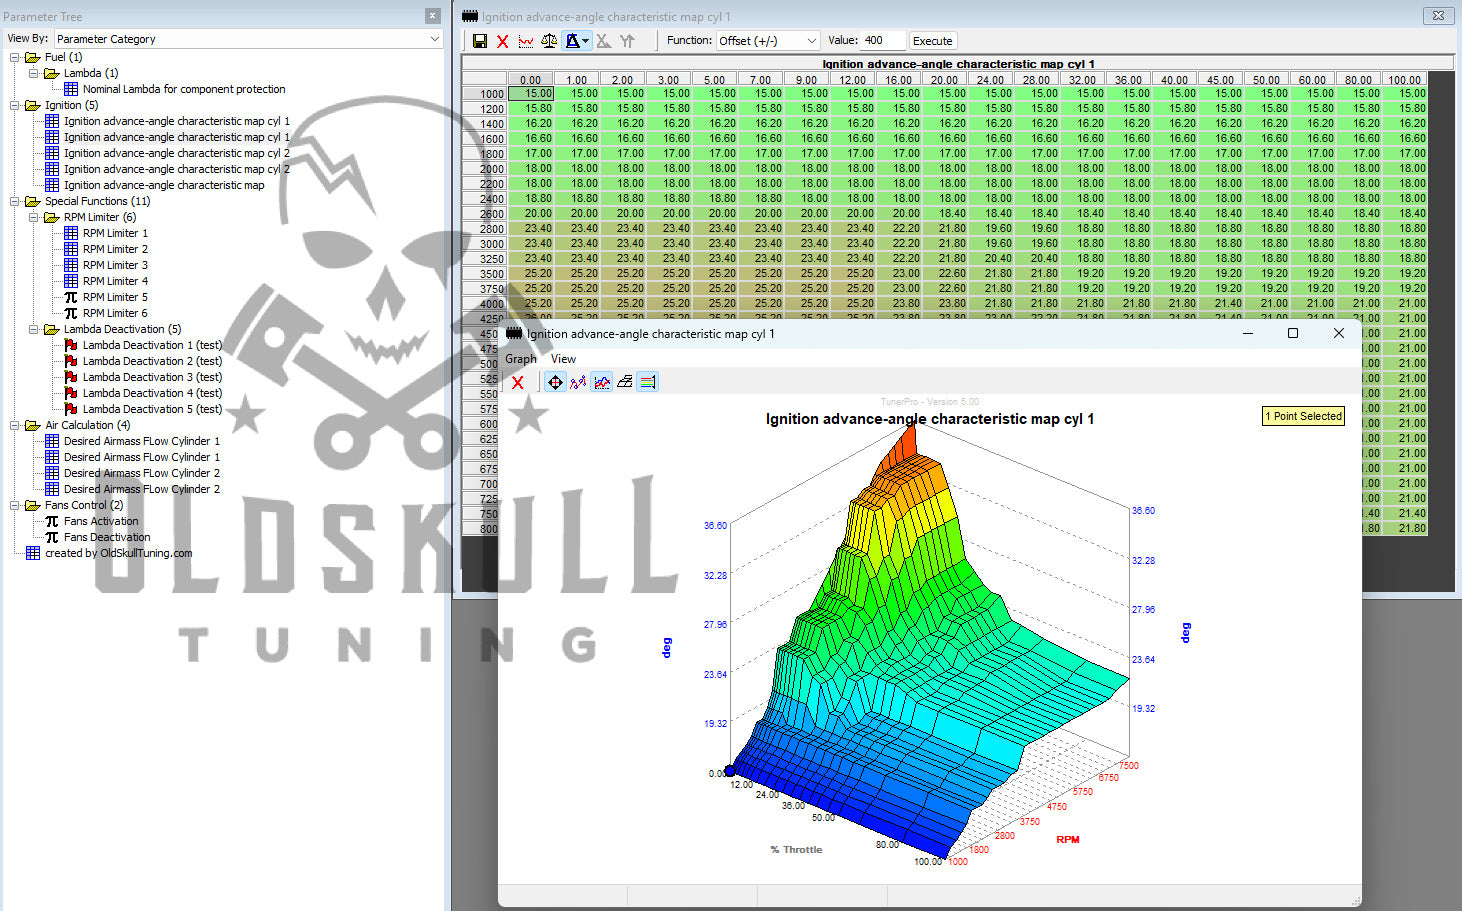Click column header 100.00 in map table
The width and height of the screenshot is (1462, 911).
point(1404,79)
